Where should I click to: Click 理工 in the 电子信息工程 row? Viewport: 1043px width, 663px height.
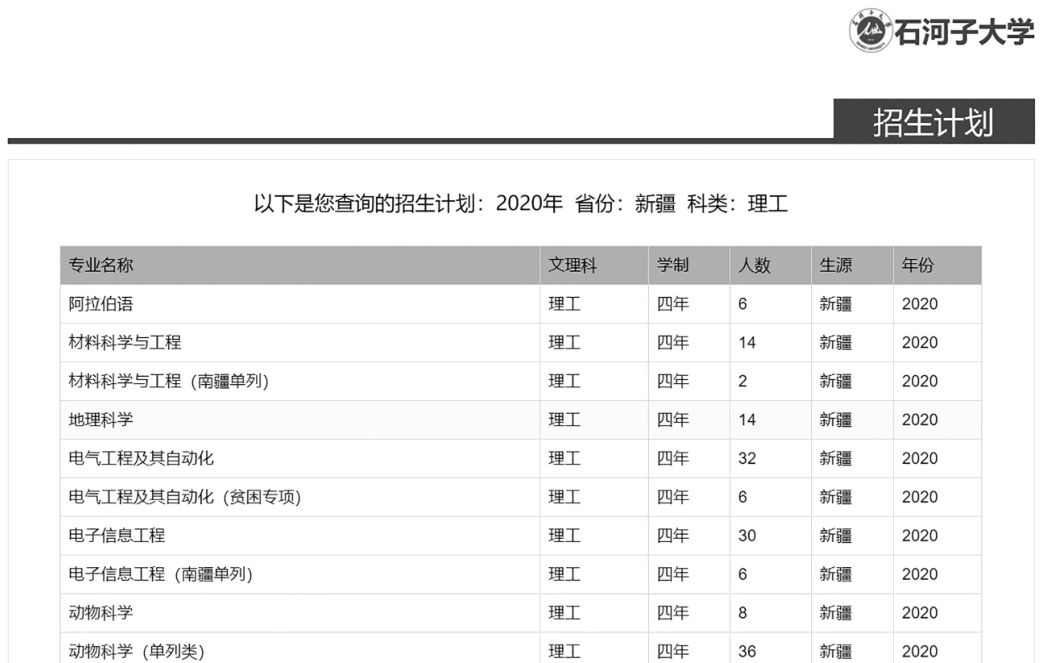565,535
